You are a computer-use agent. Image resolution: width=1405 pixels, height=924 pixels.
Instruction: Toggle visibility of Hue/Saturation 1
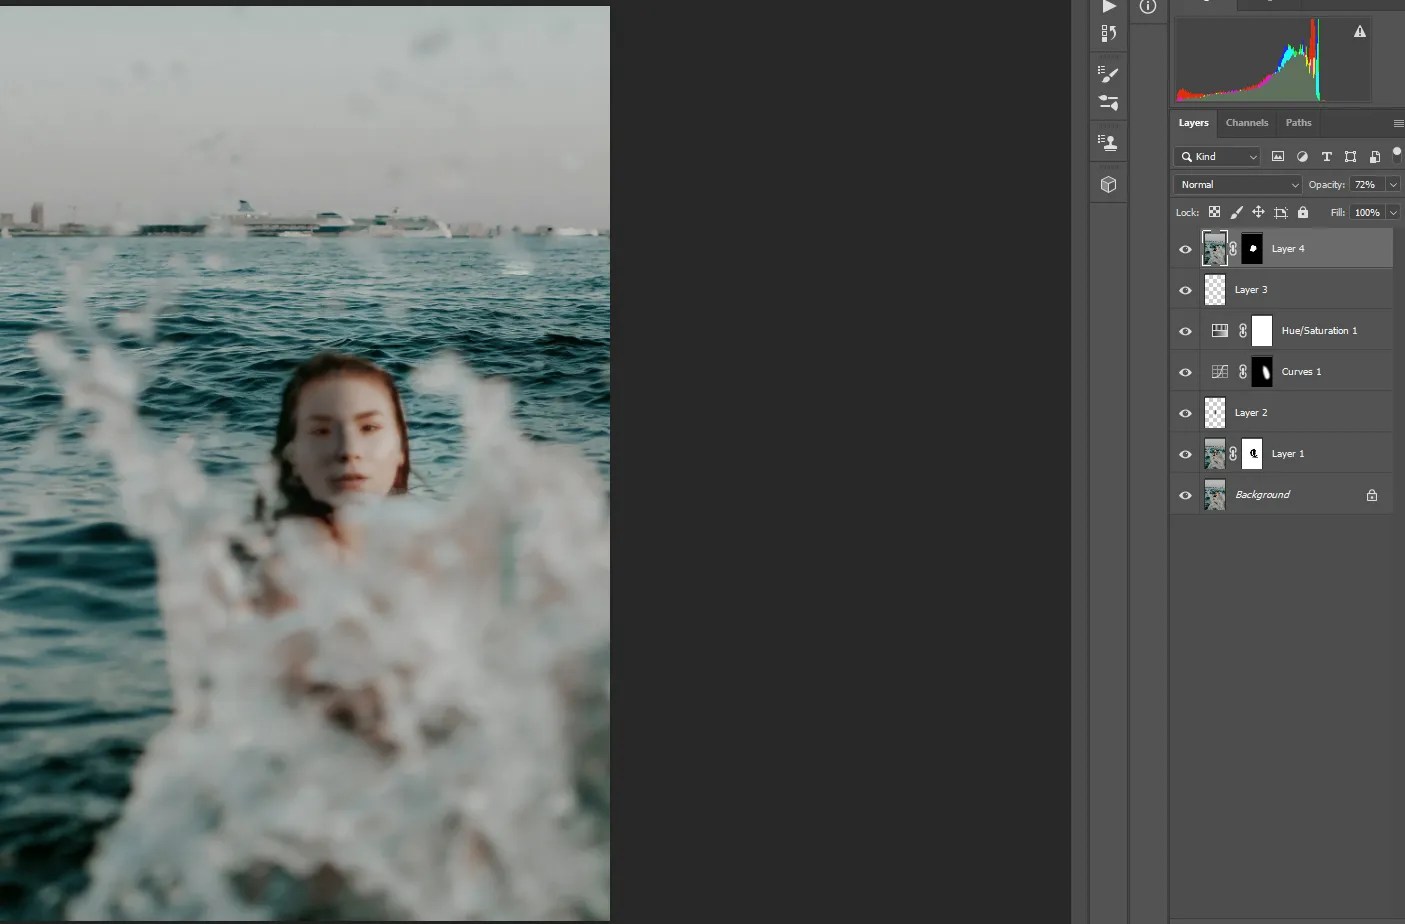pos(1184,330)
